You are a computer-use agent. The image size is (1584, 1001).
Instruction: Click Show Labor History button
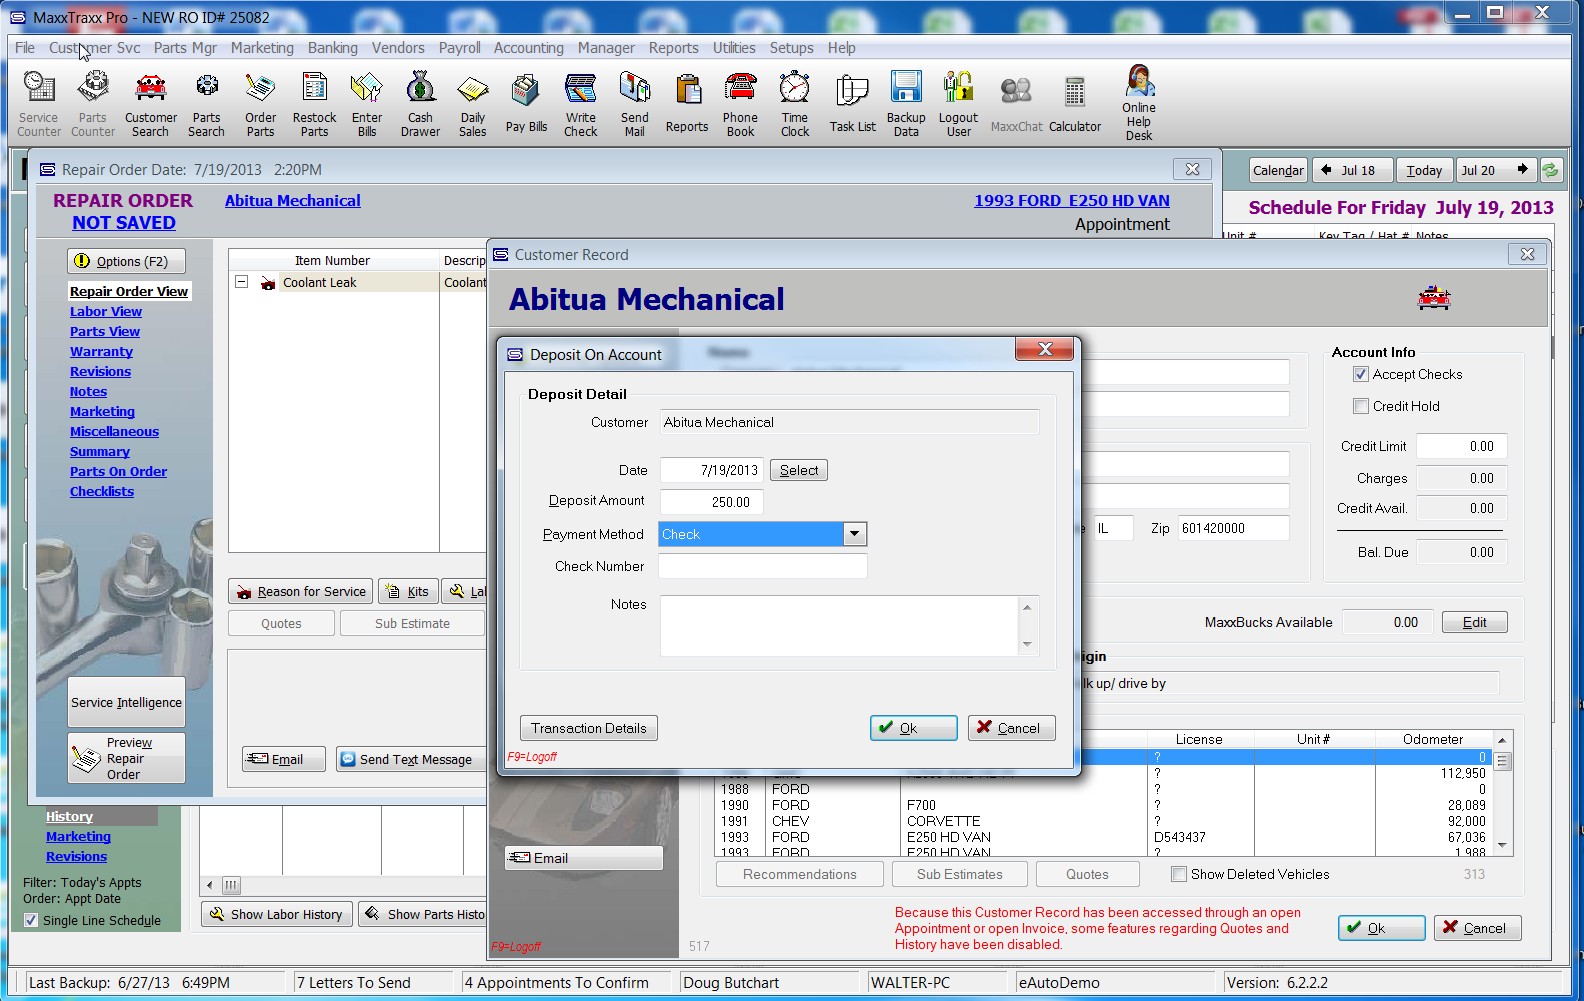click(x=277, y=914)
